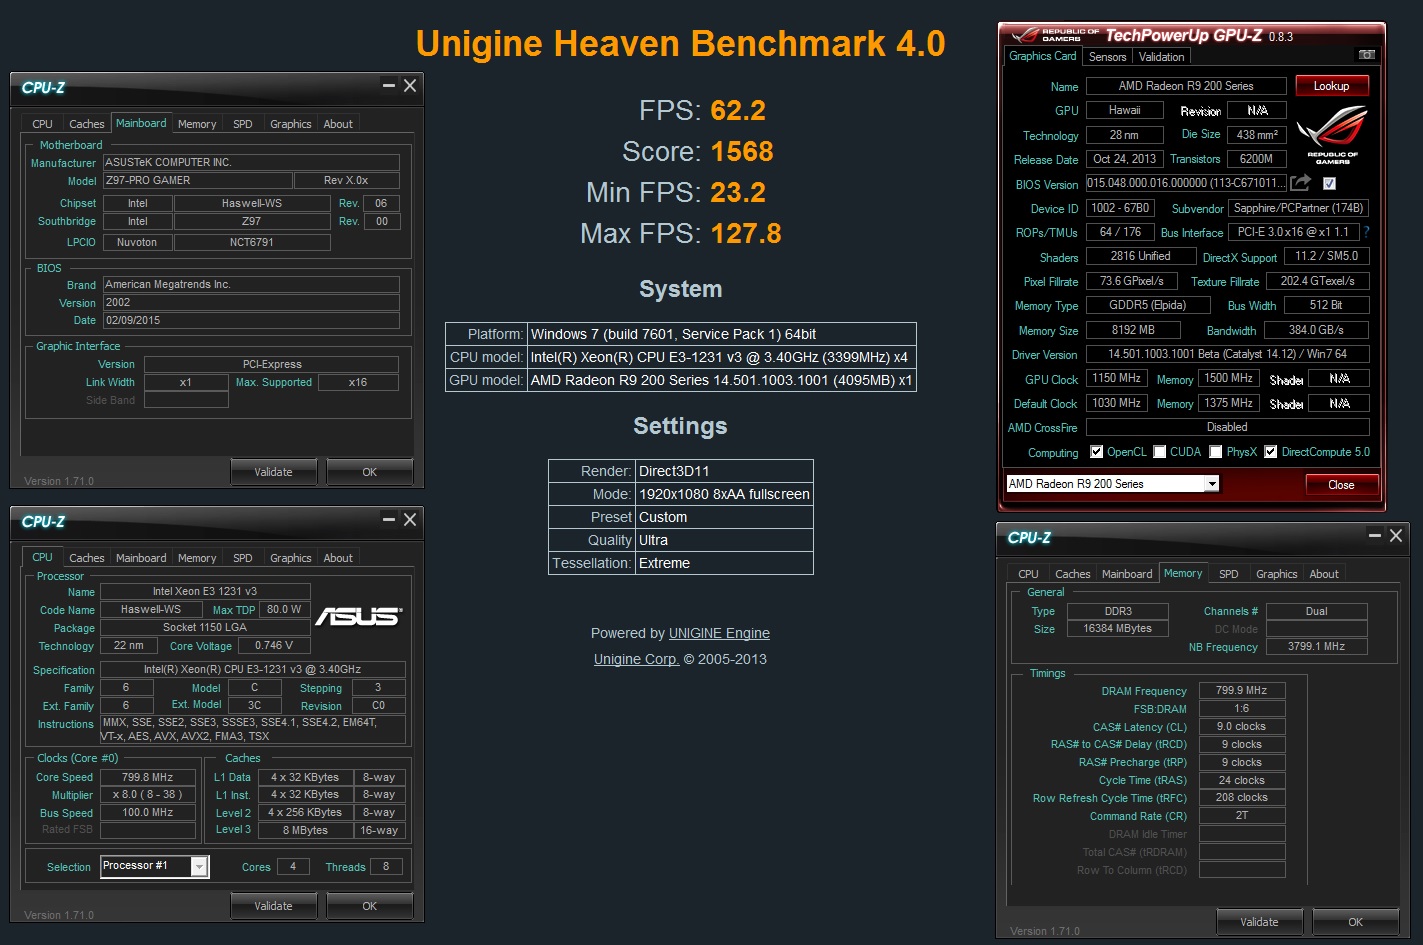Click the NB Frequency 3799.1 MHz value
The width and height of the screenshot is (1423, 945).
click(1317, 646)
